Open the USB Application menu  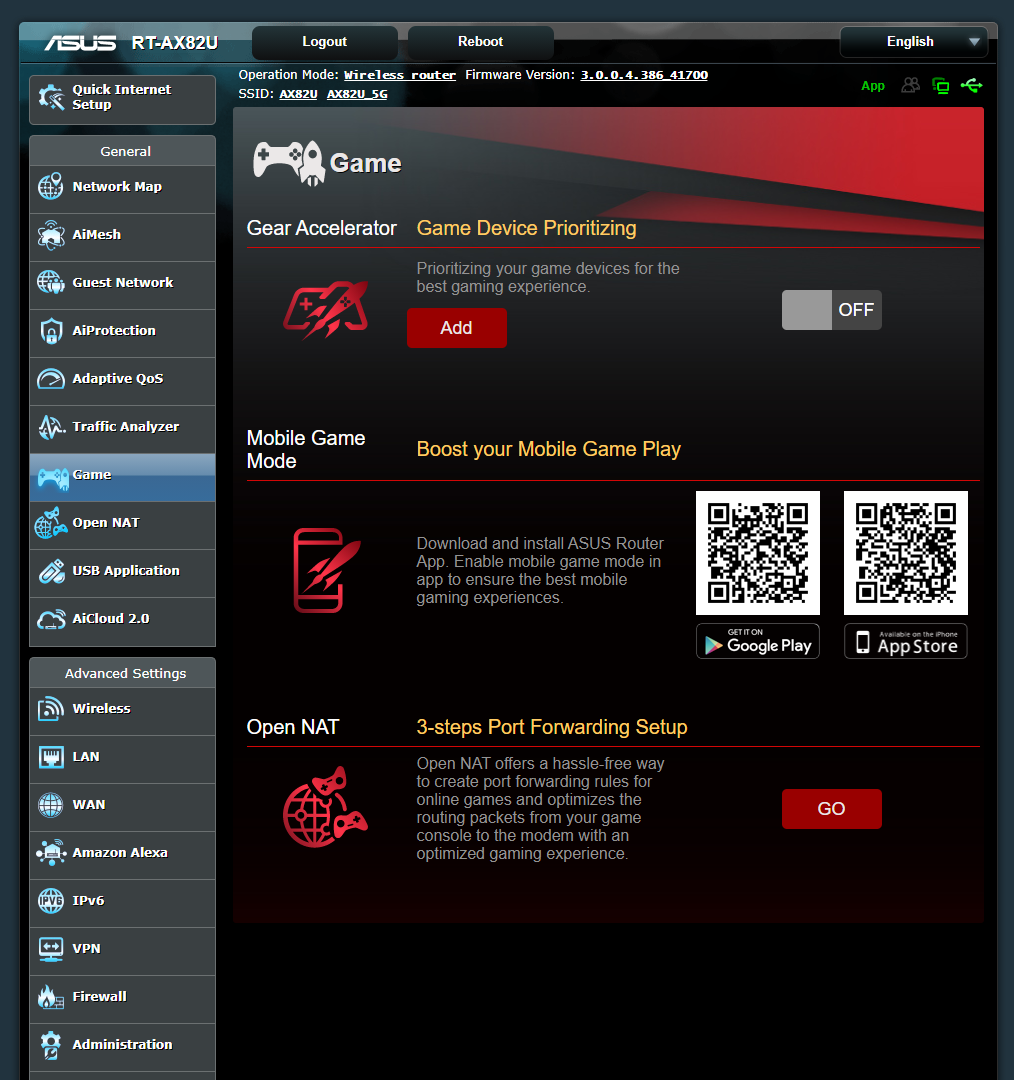tap(123, 572)
